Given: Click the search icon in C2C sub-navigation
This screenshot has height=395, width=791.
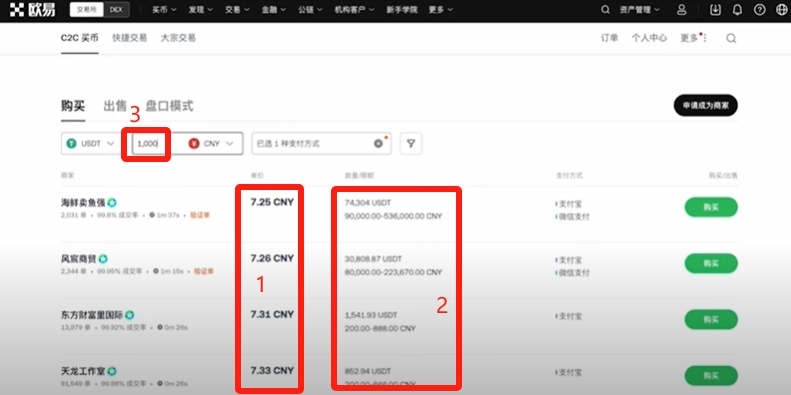Looking at the screenshot, I should click(731, 38).
